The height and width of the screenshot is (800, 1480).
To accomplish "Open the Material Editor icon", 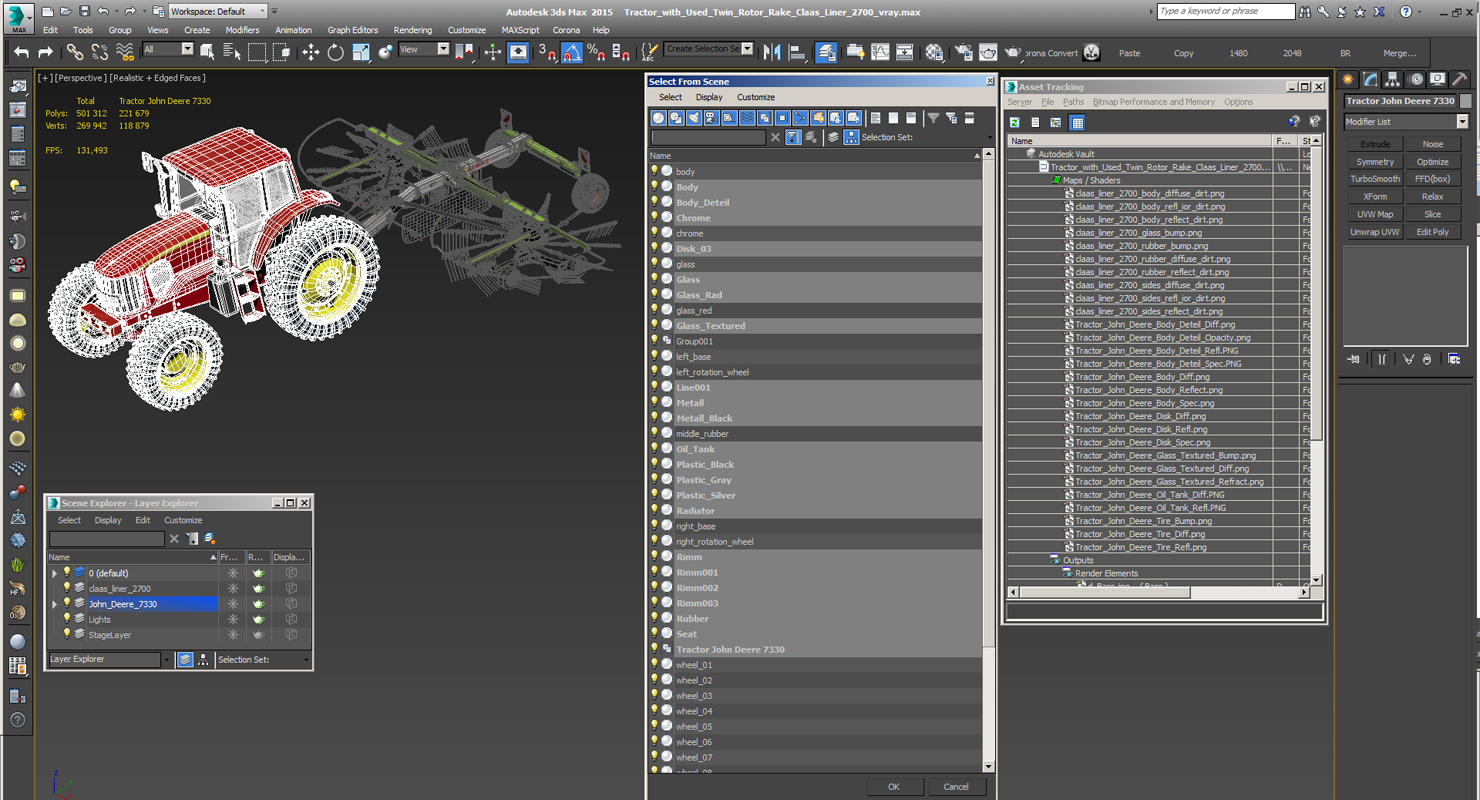I will [x=934, y=52].
